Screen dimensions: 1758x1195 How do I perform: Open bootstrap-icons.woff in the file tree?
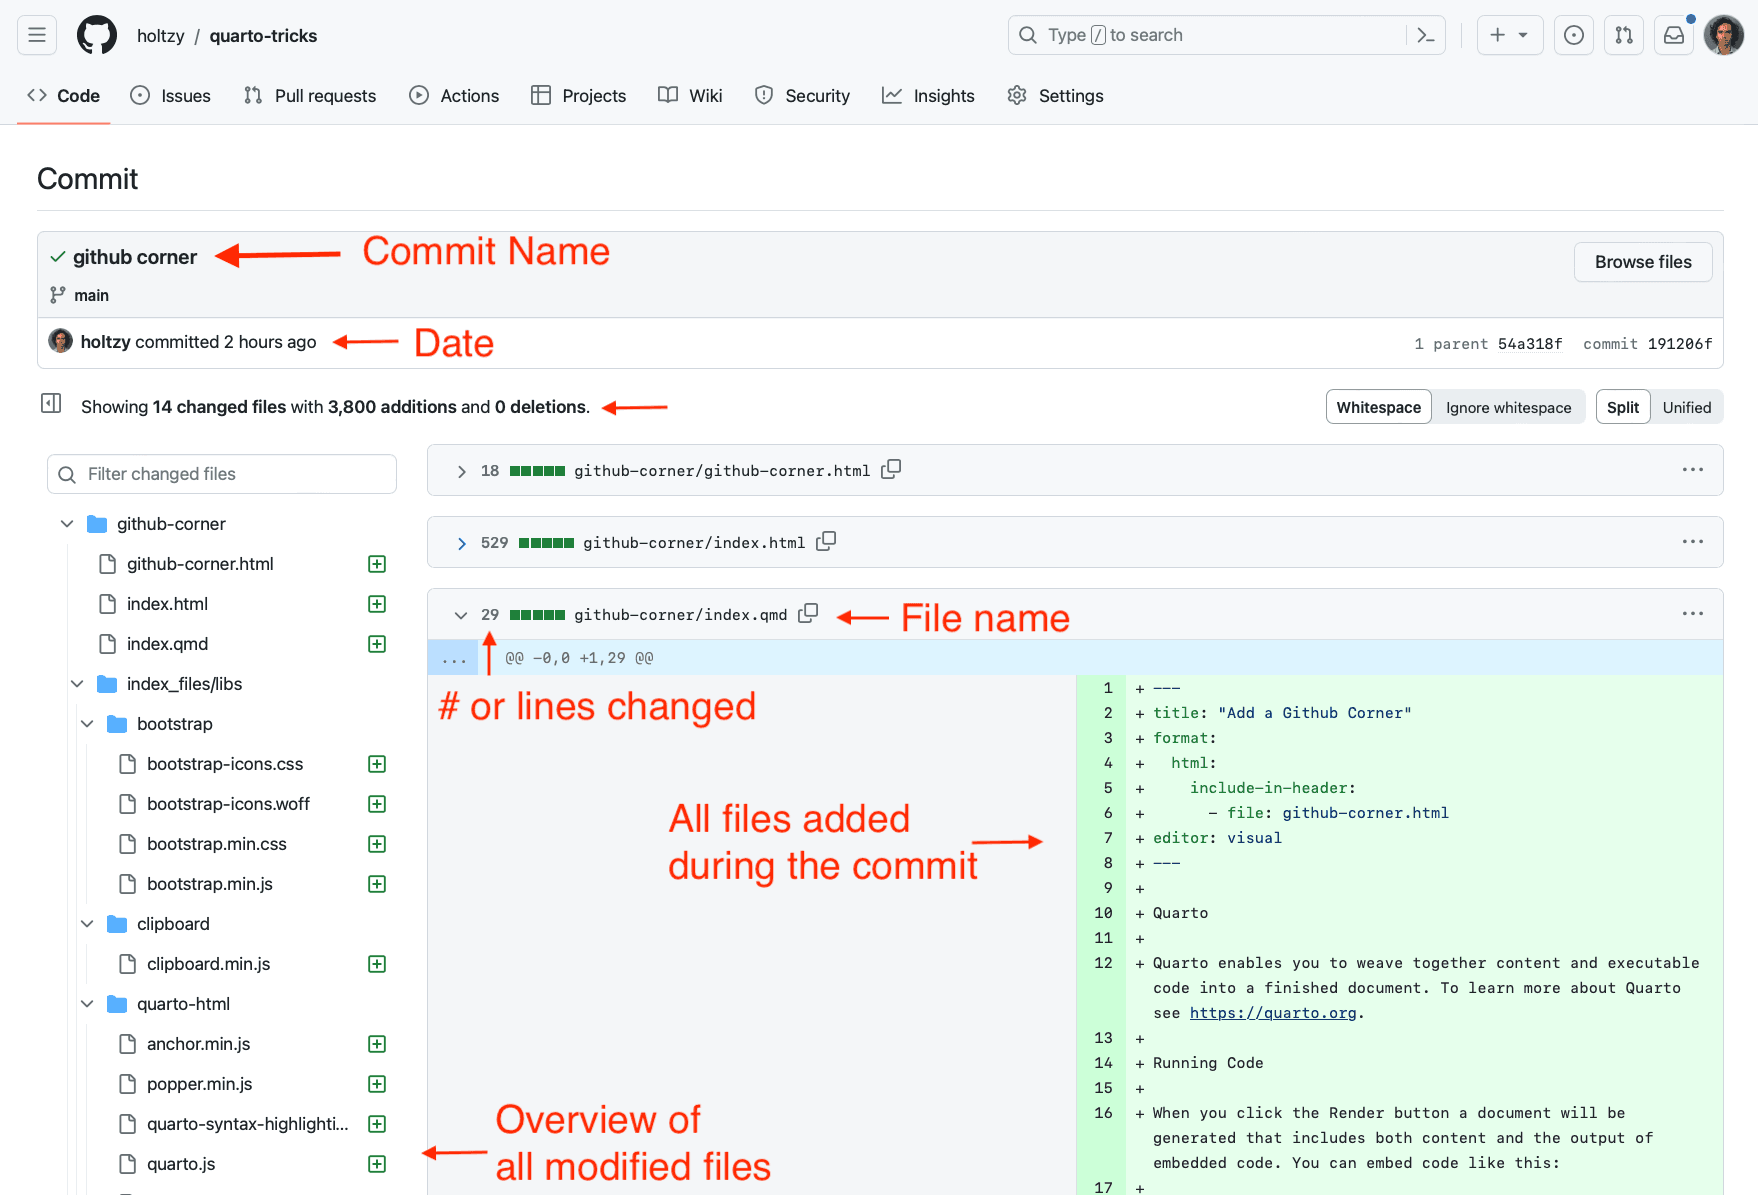coord(228,804)
